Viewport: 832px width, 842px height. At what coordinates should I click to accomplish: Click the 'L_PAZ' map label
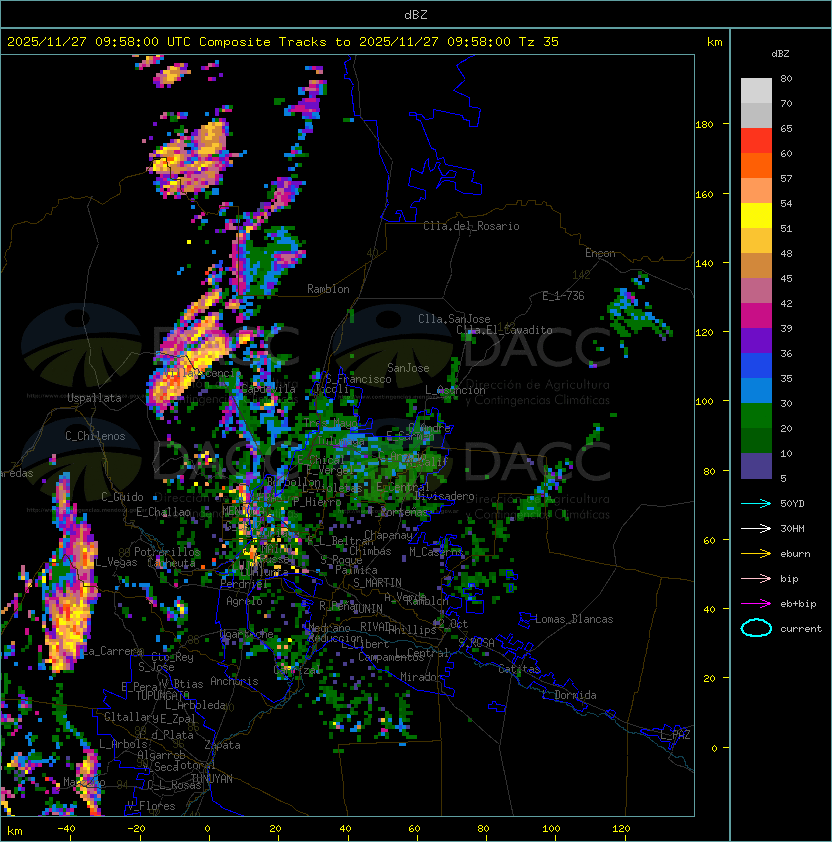675,735
